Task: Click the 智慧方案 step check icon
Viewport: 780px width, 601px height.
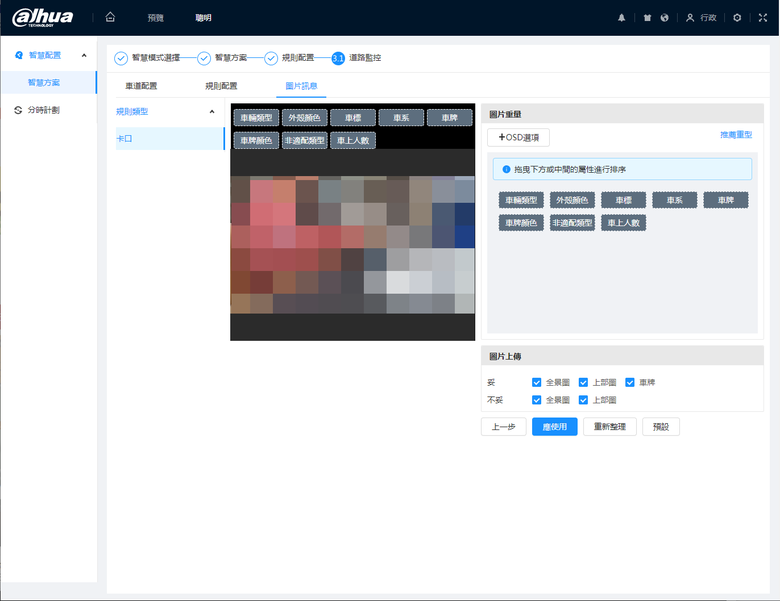Action: pos(204,58)
